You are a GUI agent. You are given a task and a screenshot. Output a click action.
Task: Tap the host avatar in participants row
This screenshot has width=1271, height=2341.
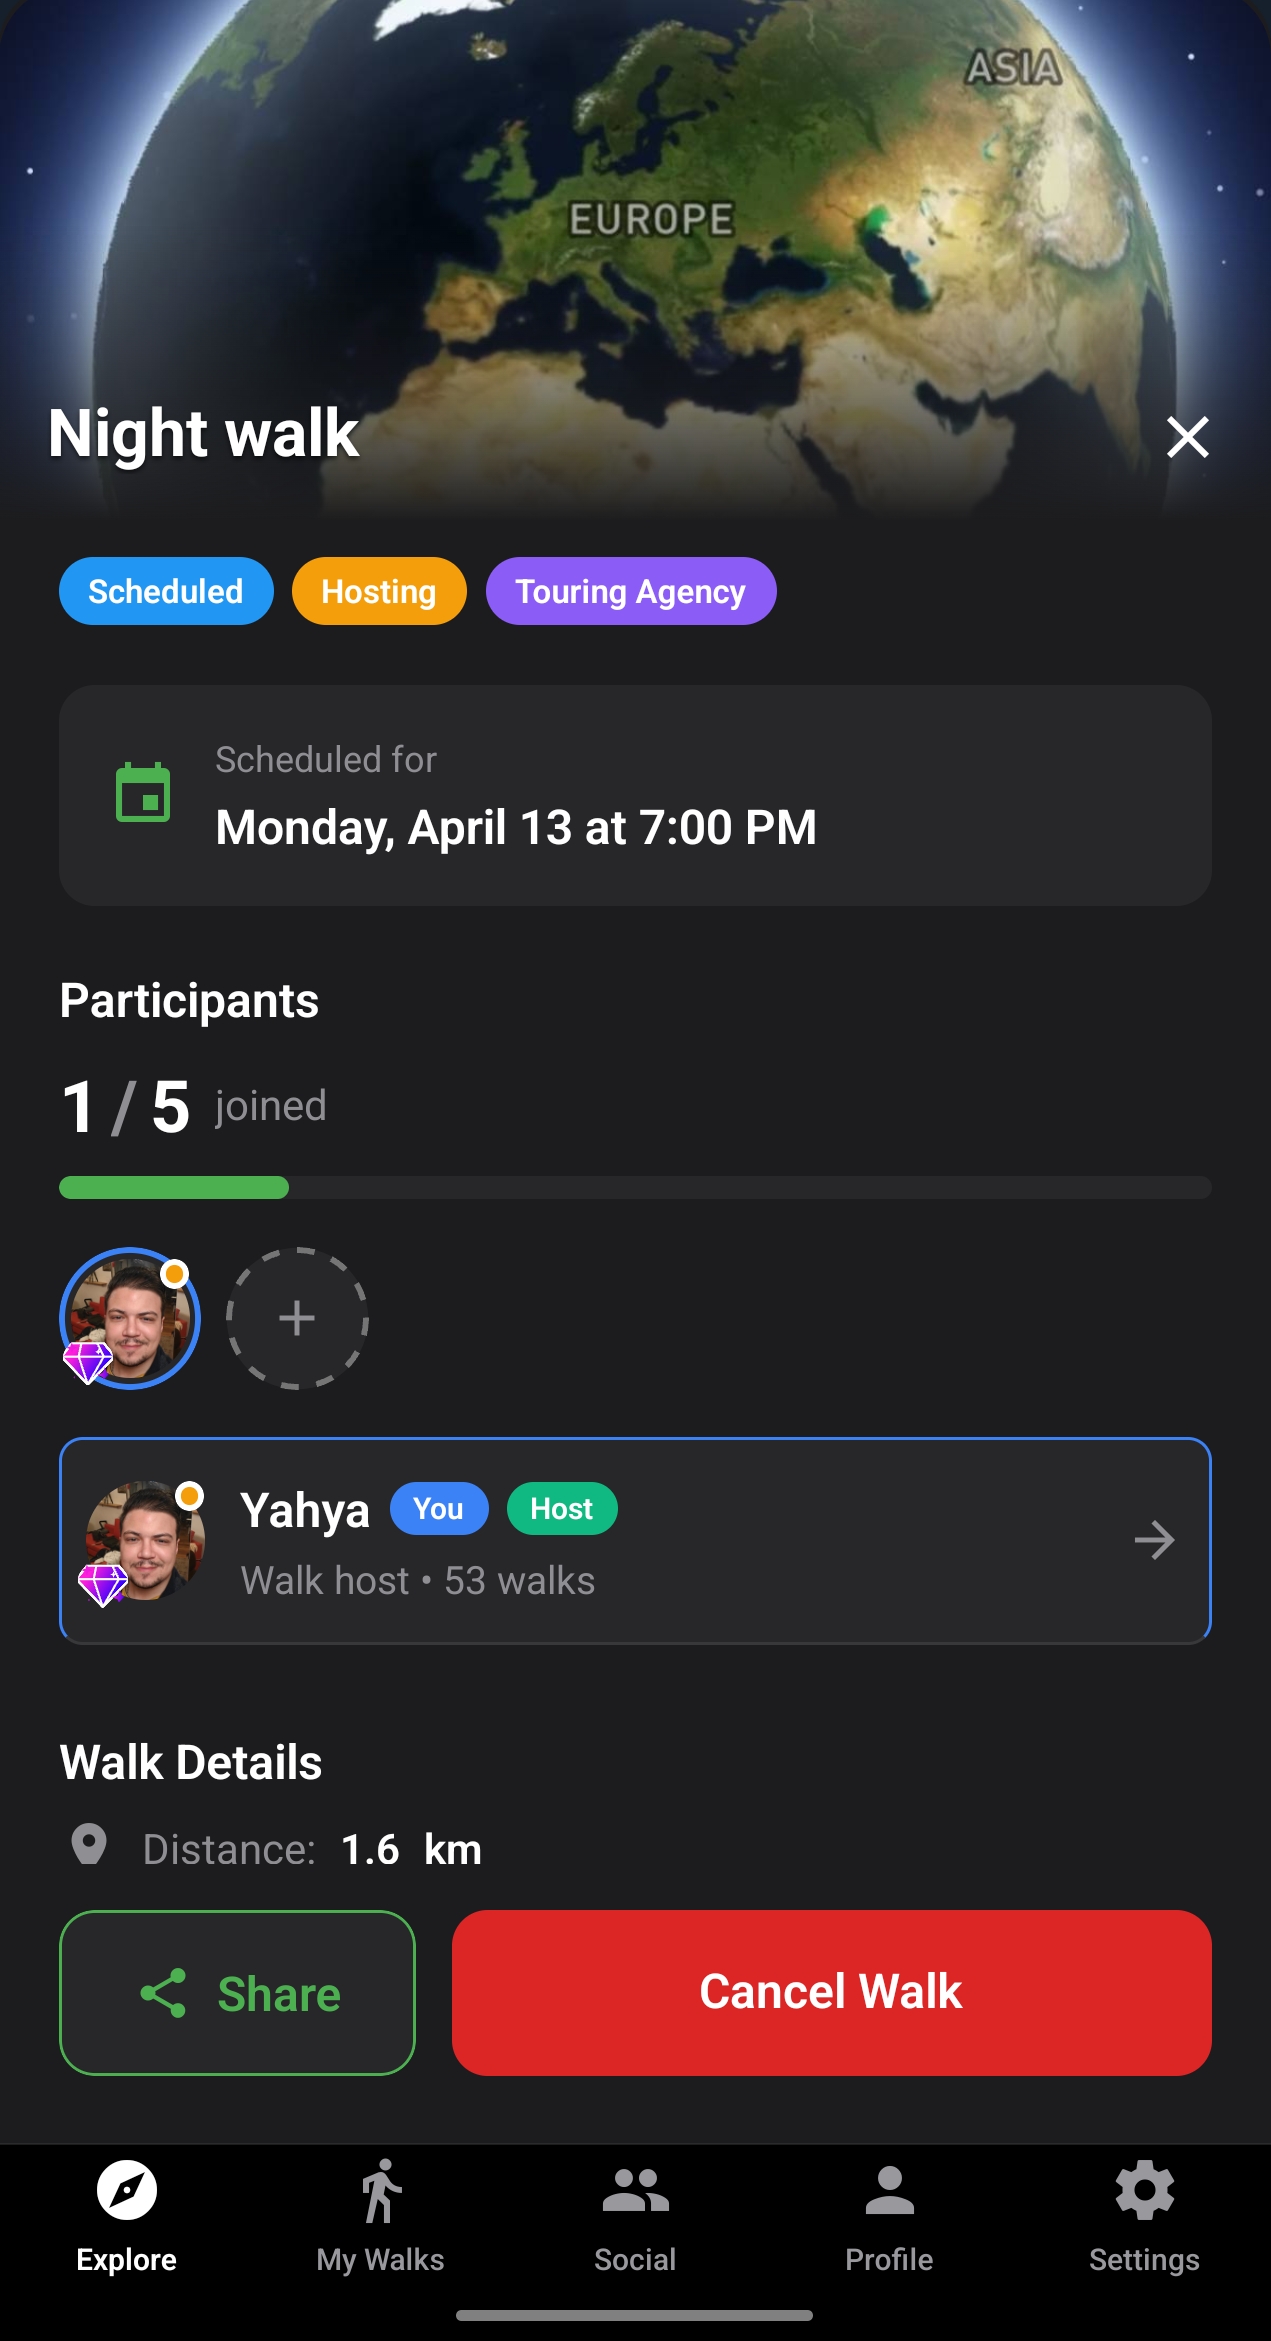click(x=130, y=1318)
